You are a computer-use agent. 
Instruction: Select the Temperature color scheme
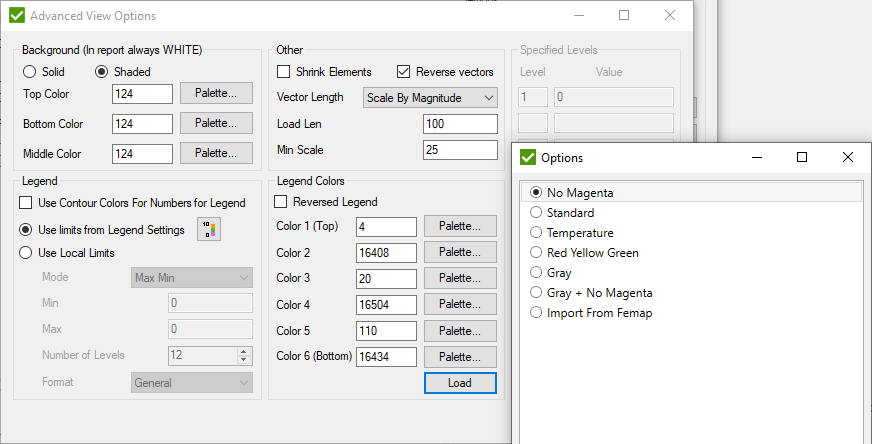[536, 233]
